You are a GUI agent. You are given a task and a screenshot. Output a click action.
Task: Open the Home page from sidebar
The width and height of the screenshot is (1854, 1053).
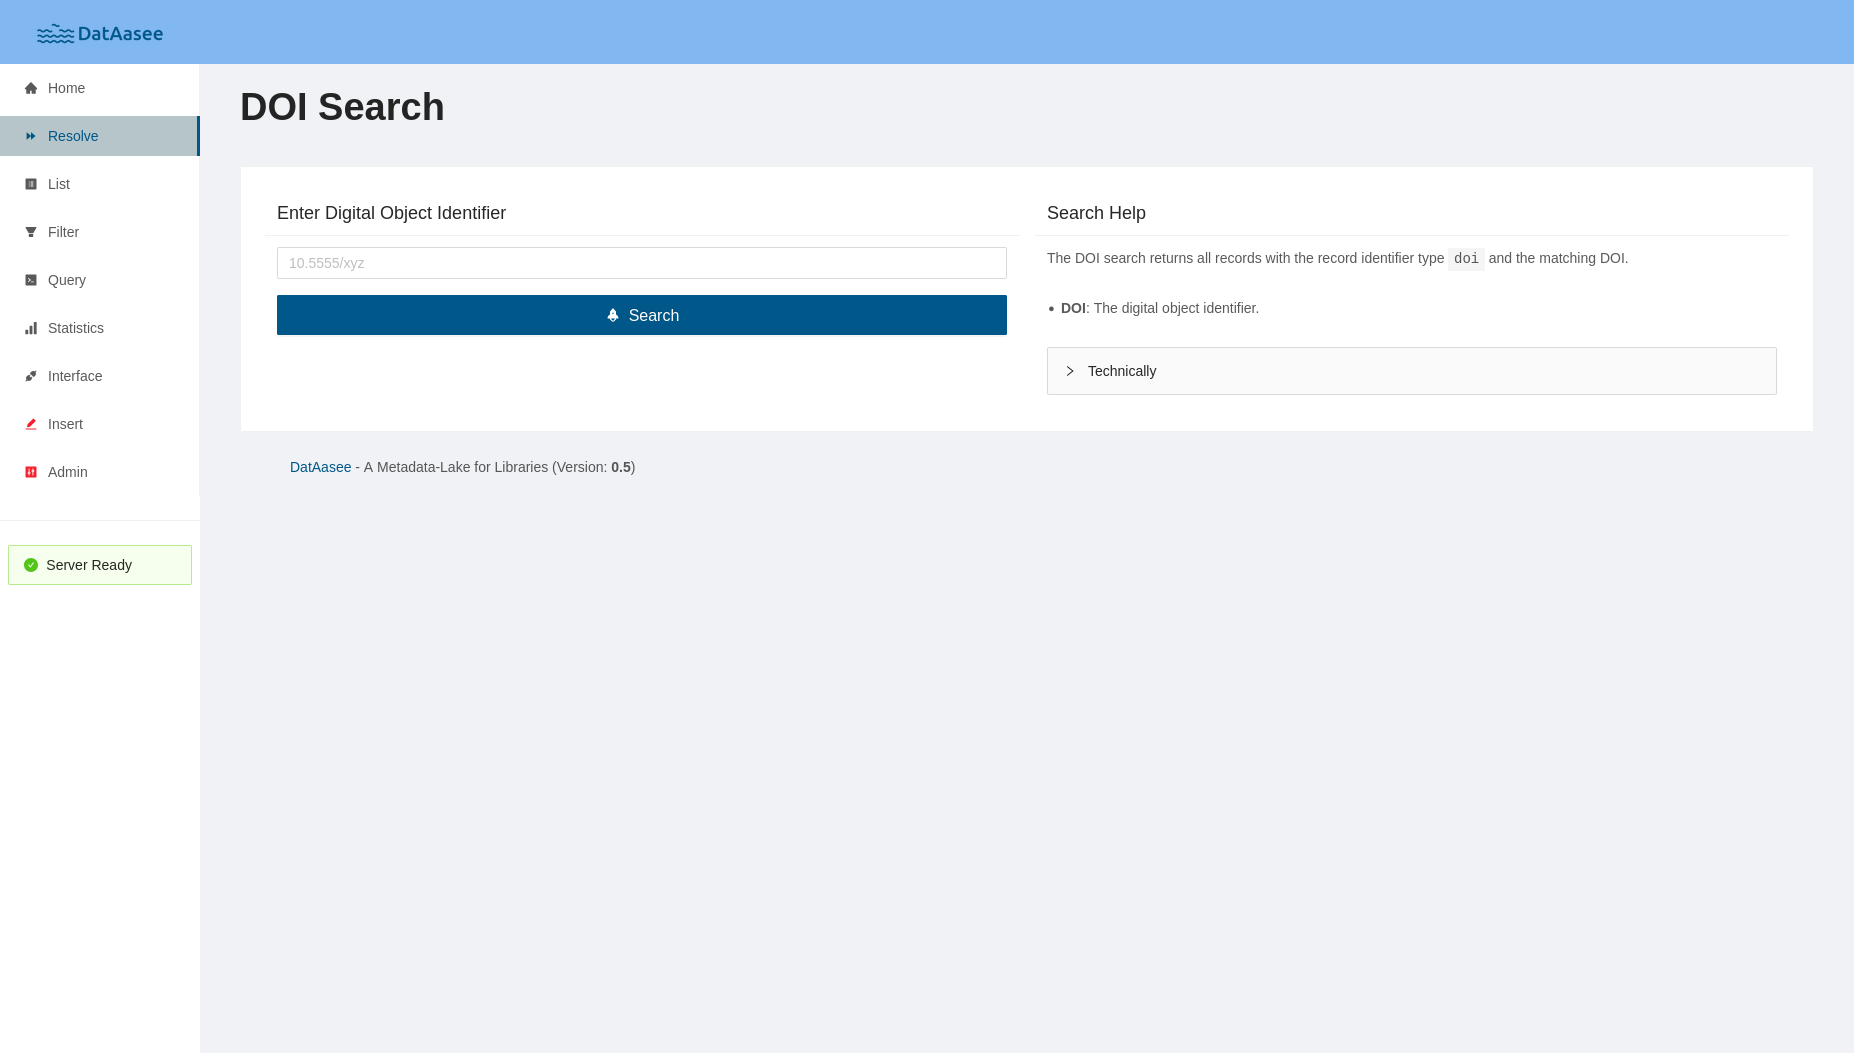click(x=67, y=88)
